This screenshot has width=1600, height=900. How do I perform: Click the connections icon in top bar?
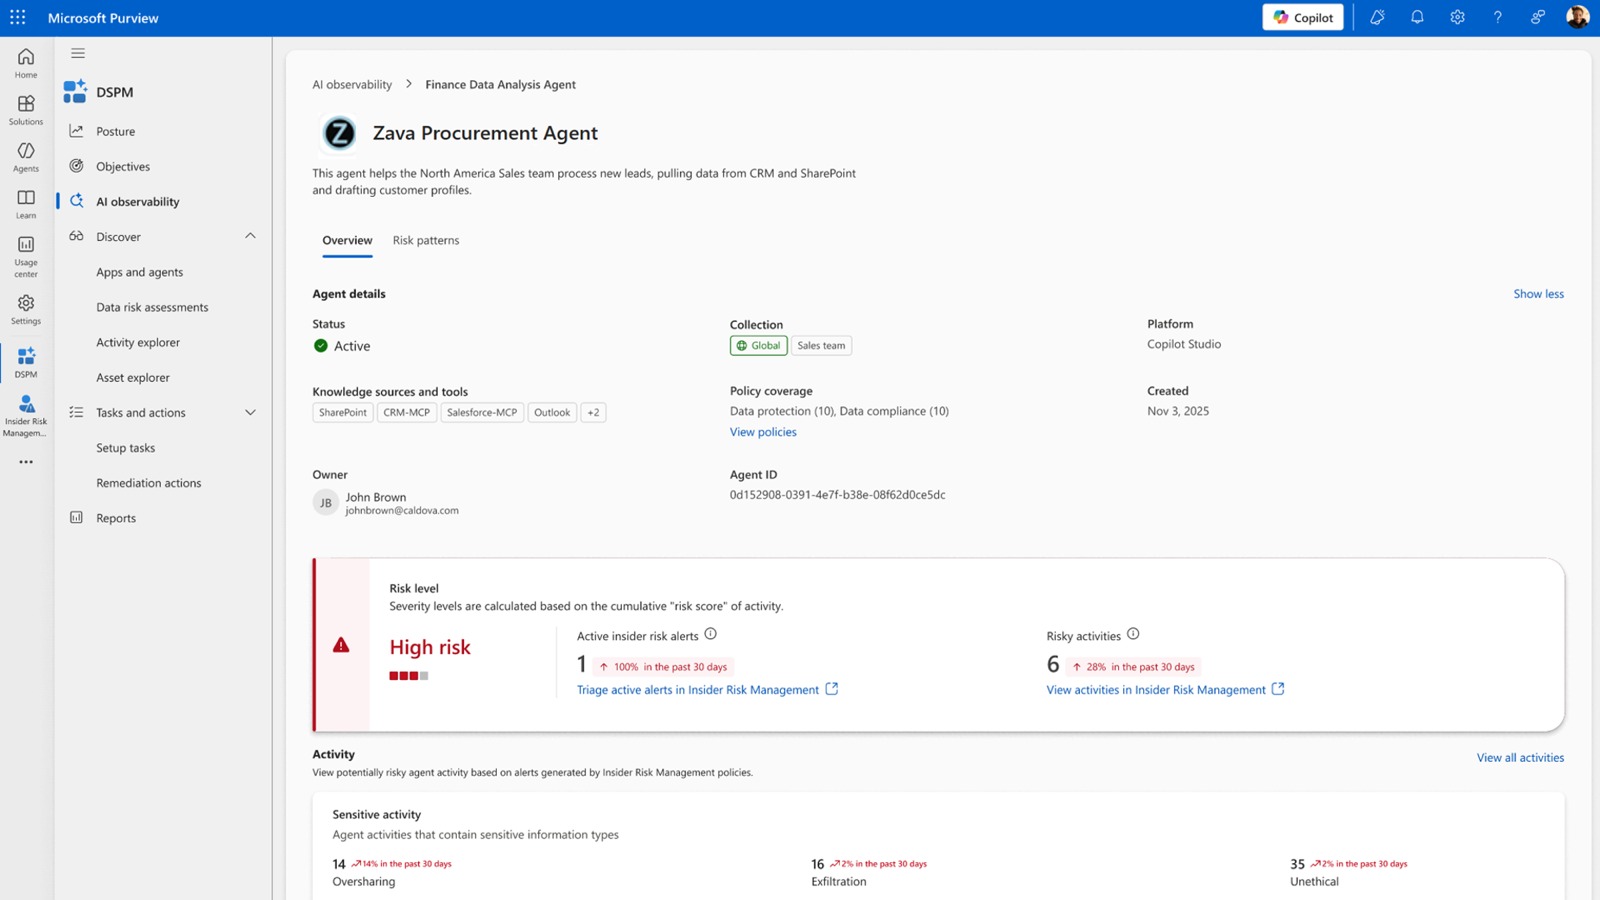(x=1537, y=17)
